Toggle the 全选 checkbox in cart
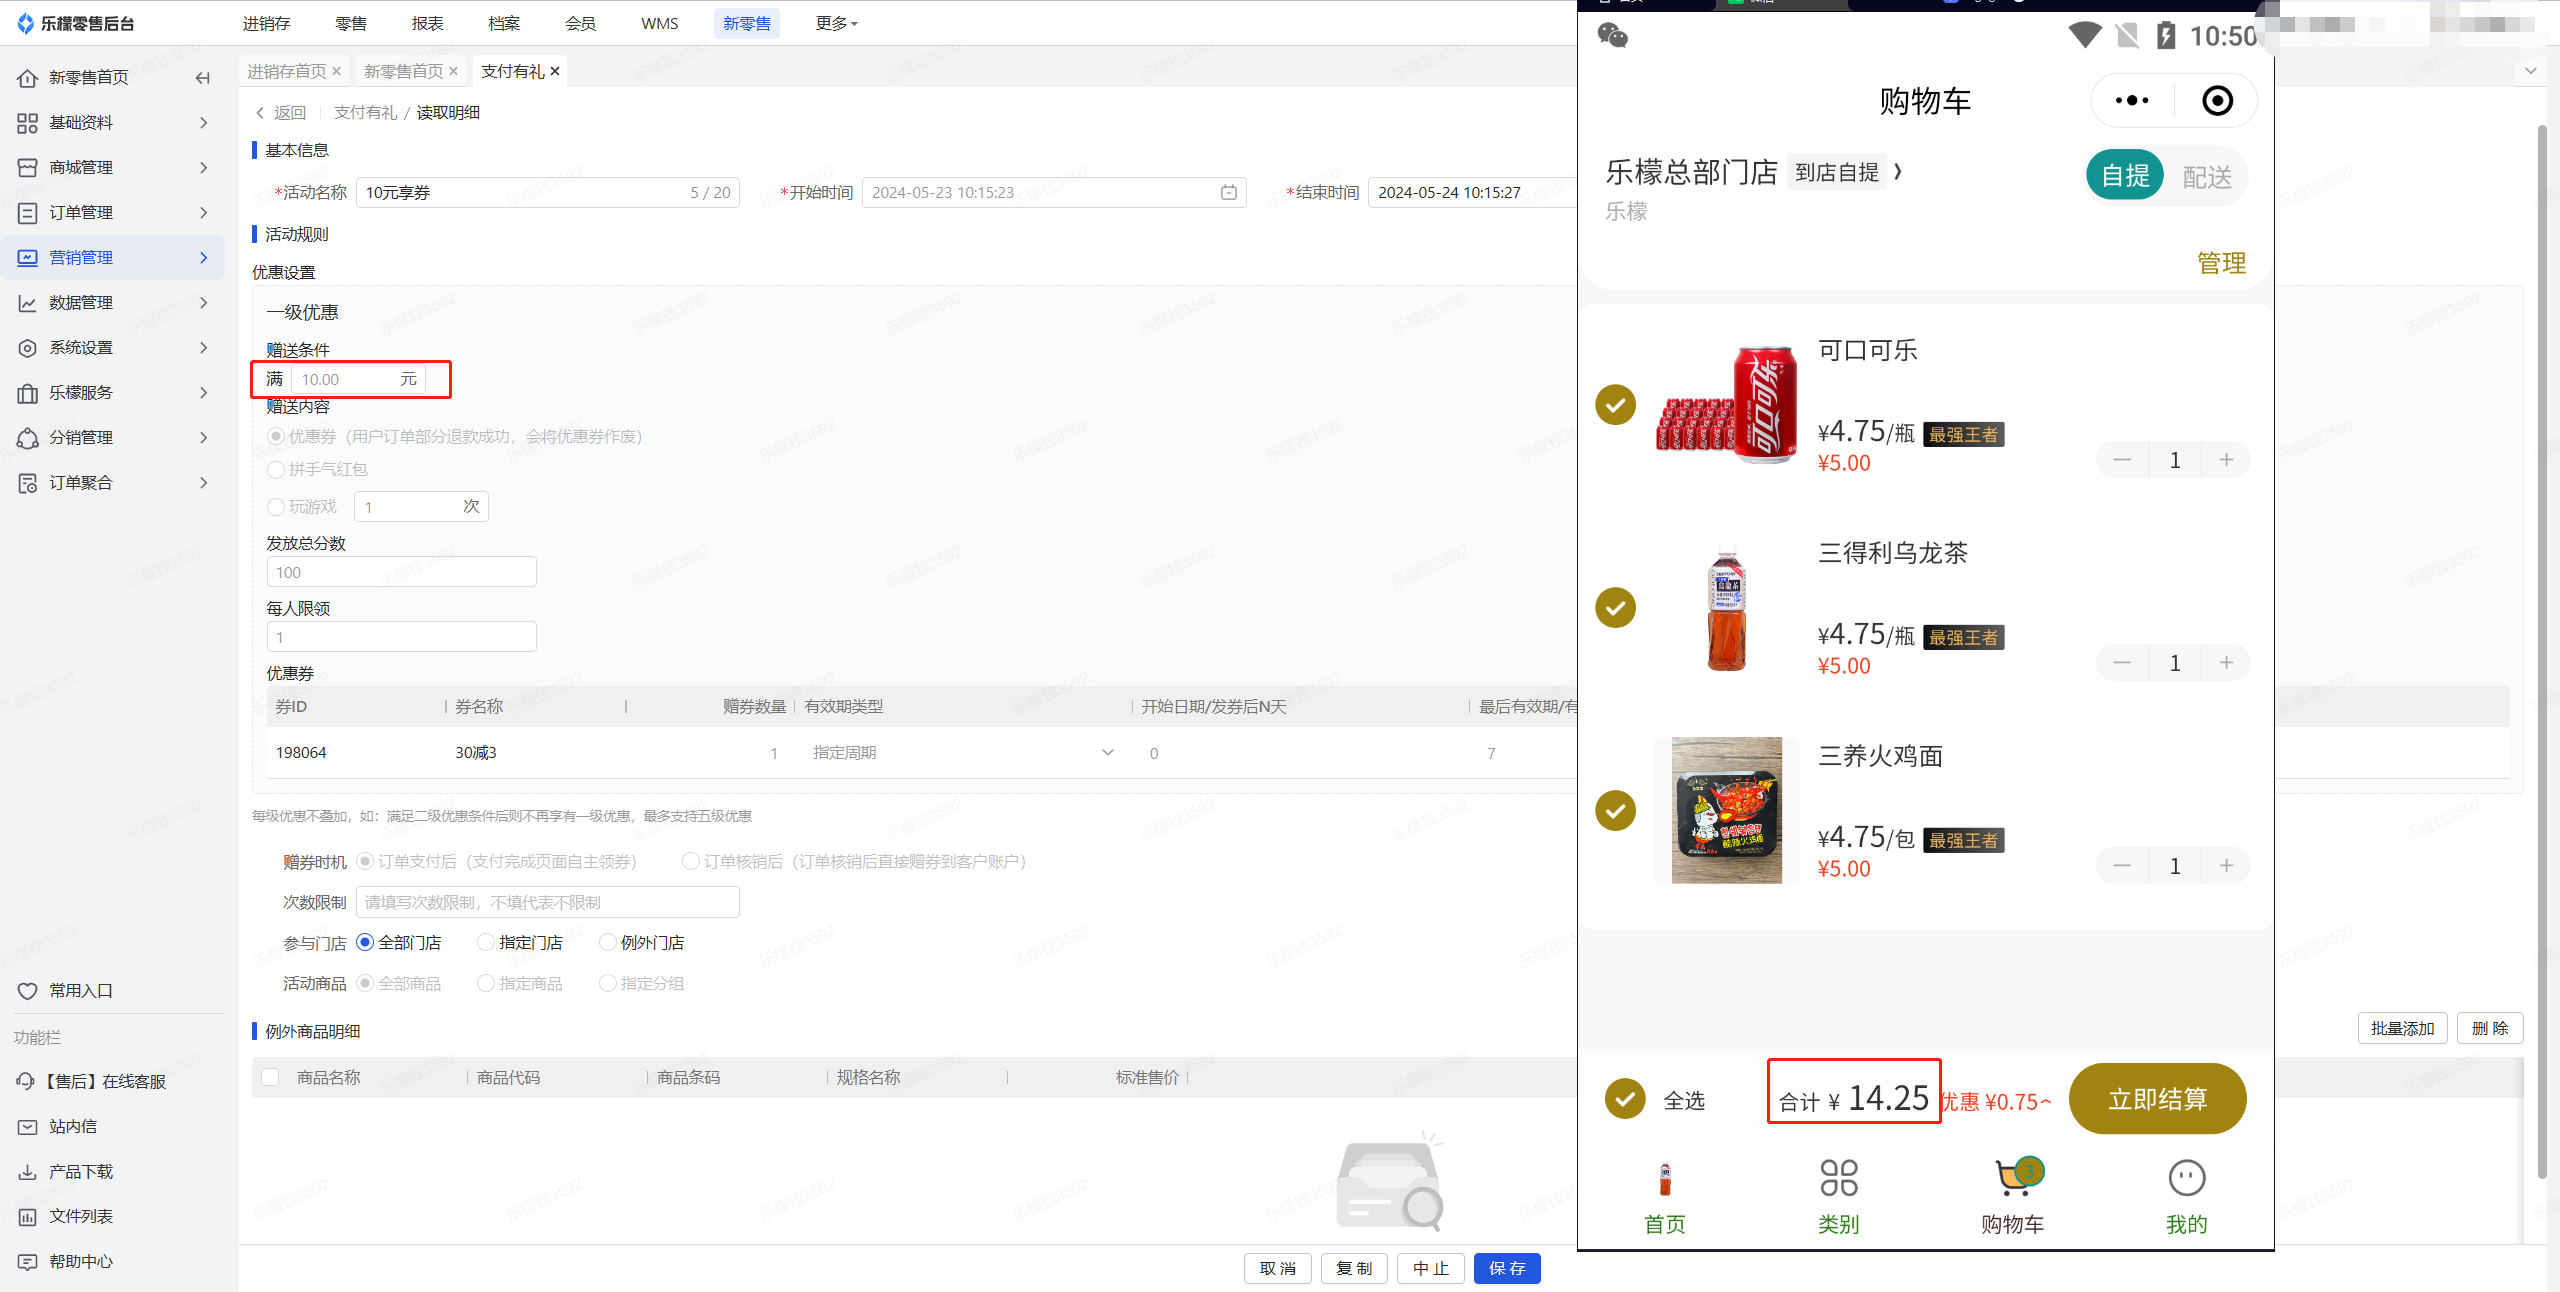 tap(1625, 1099)
